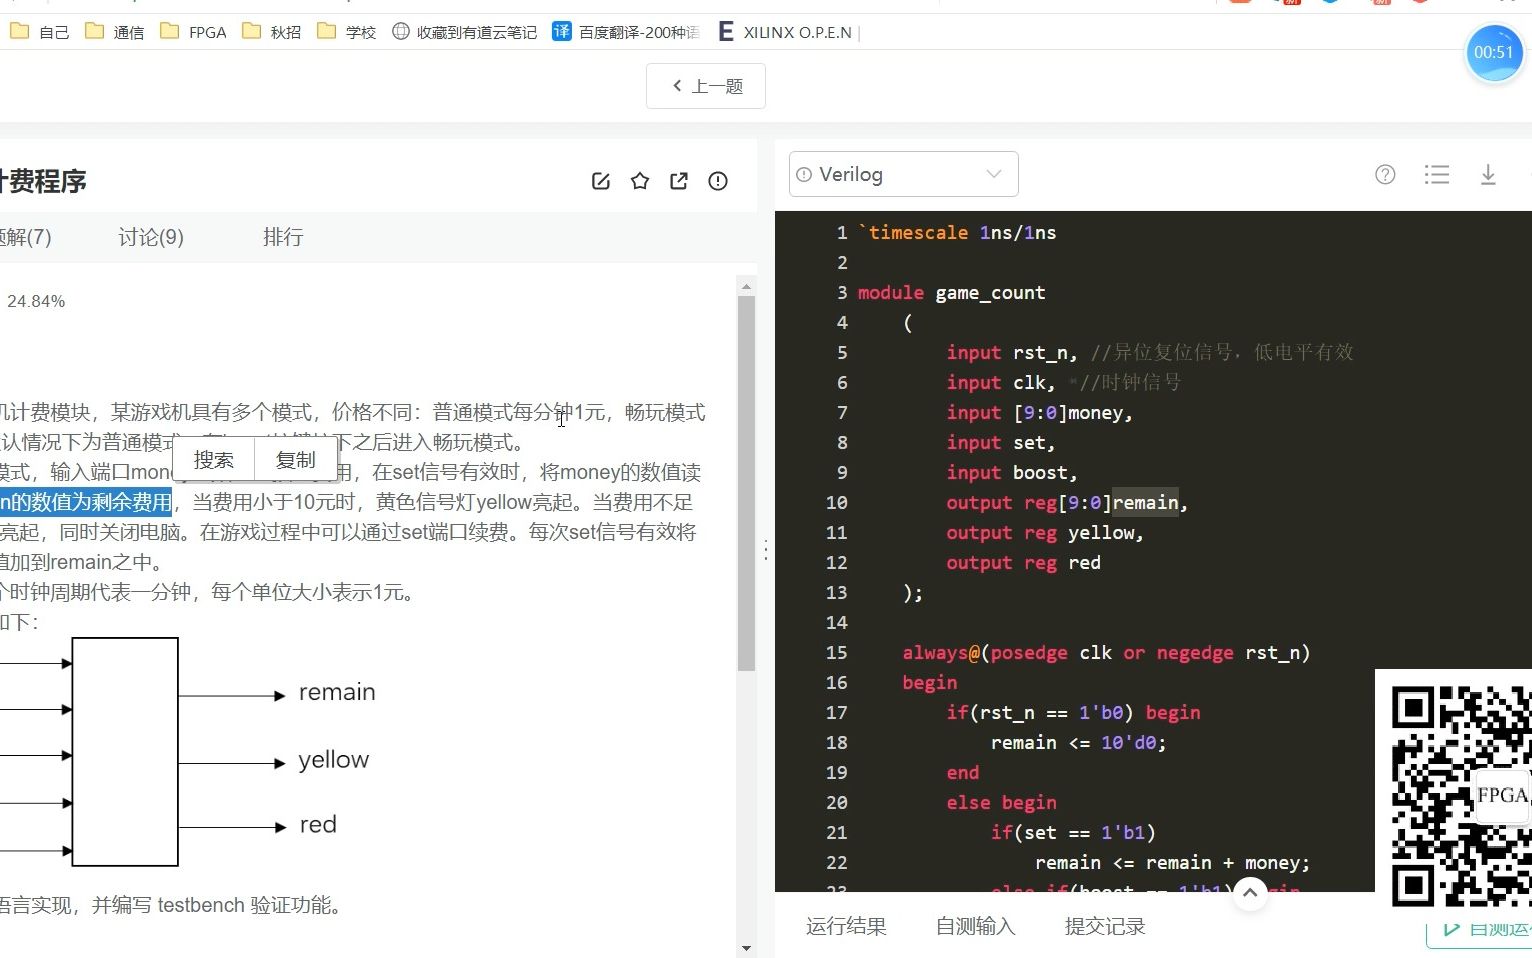Click the report alert icon
This screenshot has height=958, width=1532.
(718, 181)
